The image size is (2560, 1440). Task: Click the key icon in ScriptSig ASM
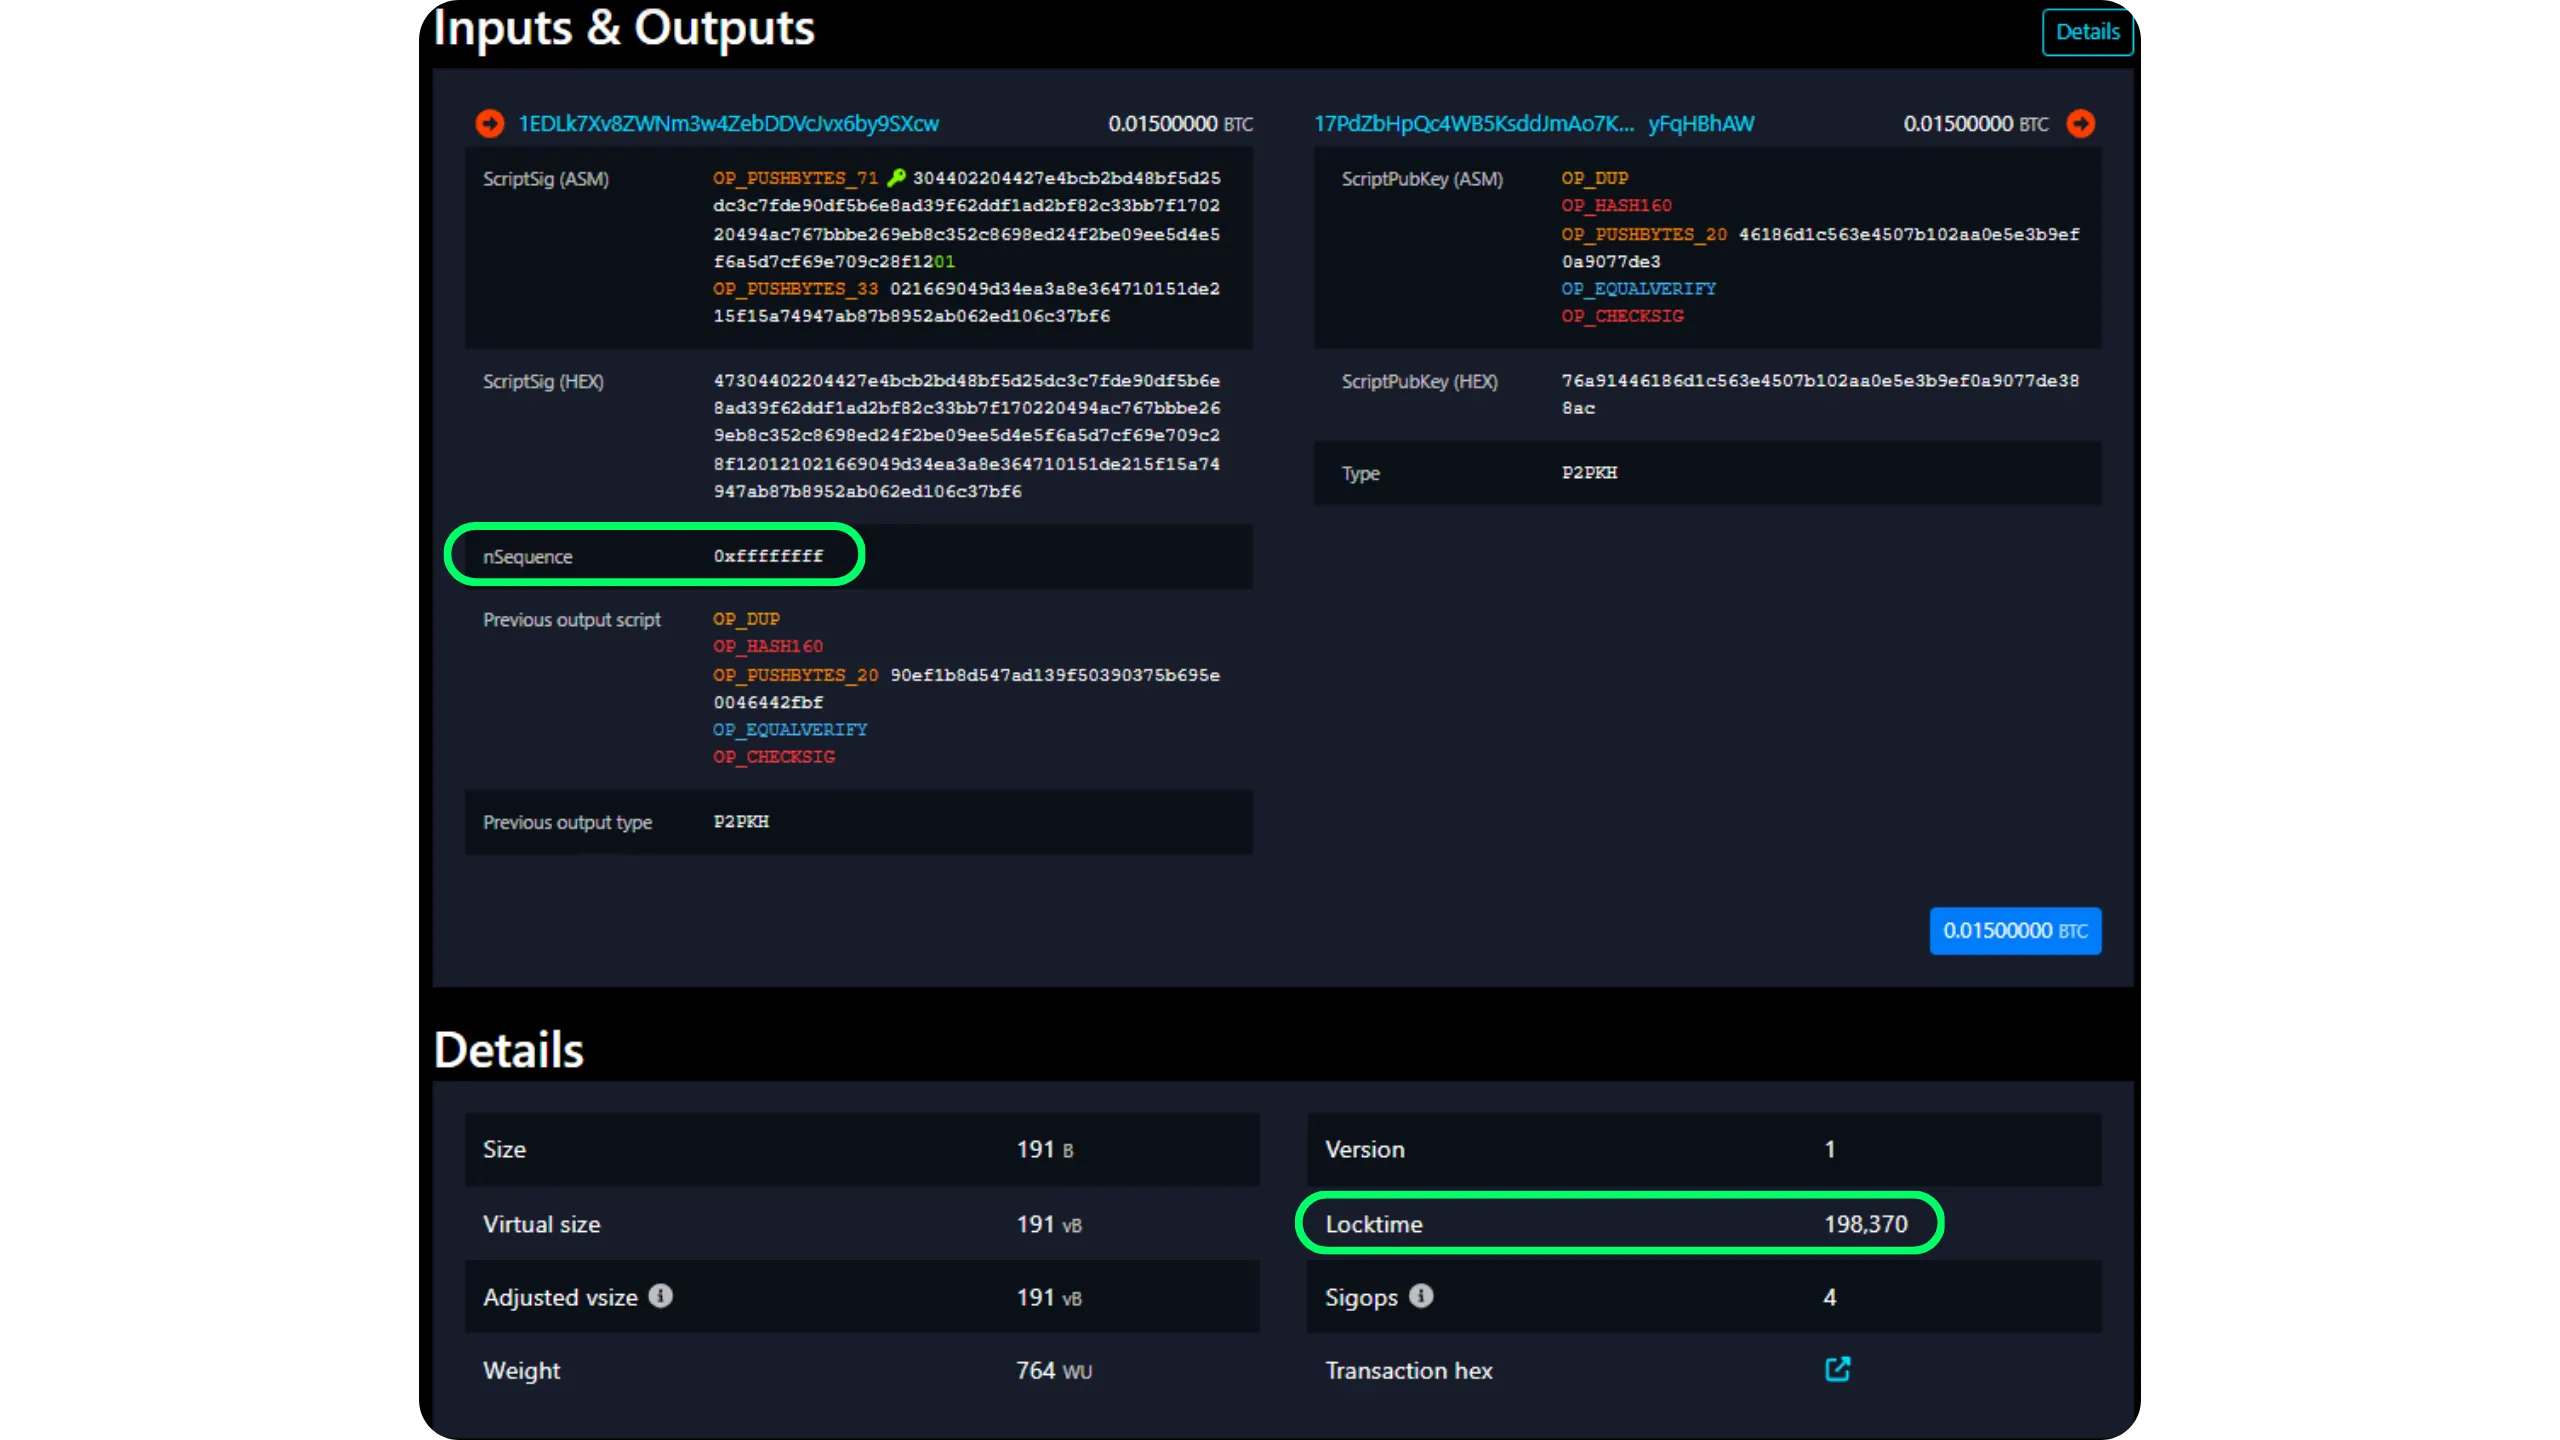(x=896, y=177)
